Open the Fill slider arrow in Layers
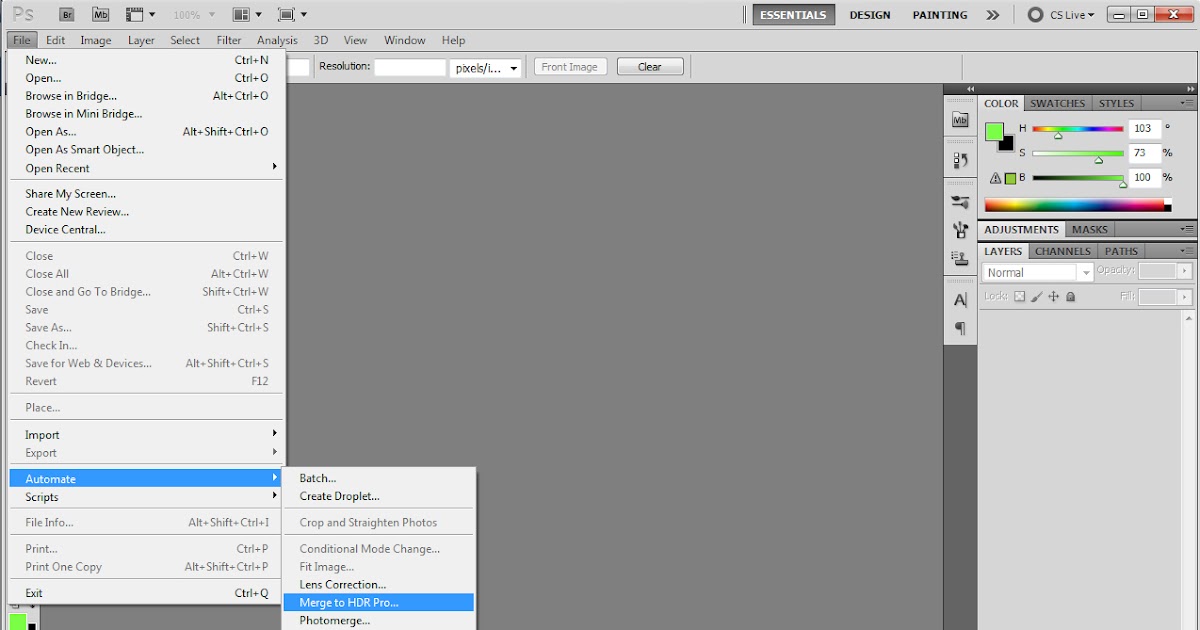The image size is (1200, 630). click(x=1186, y=297)
